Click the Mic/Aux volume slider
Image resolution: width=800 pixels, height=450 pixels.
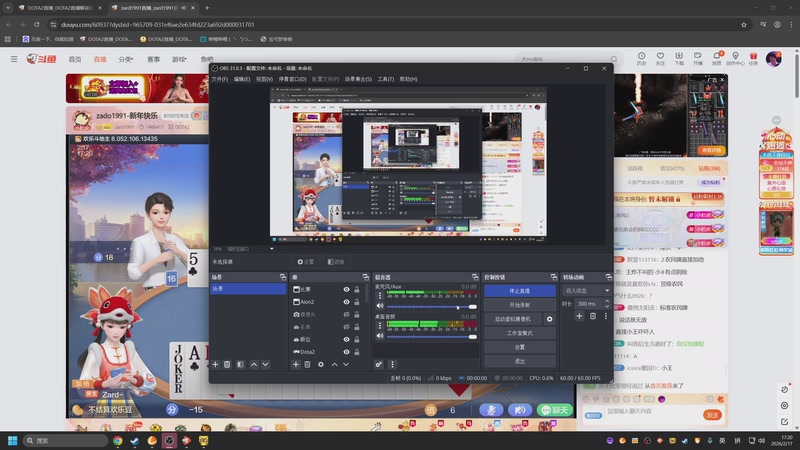(x=430, y=305)
